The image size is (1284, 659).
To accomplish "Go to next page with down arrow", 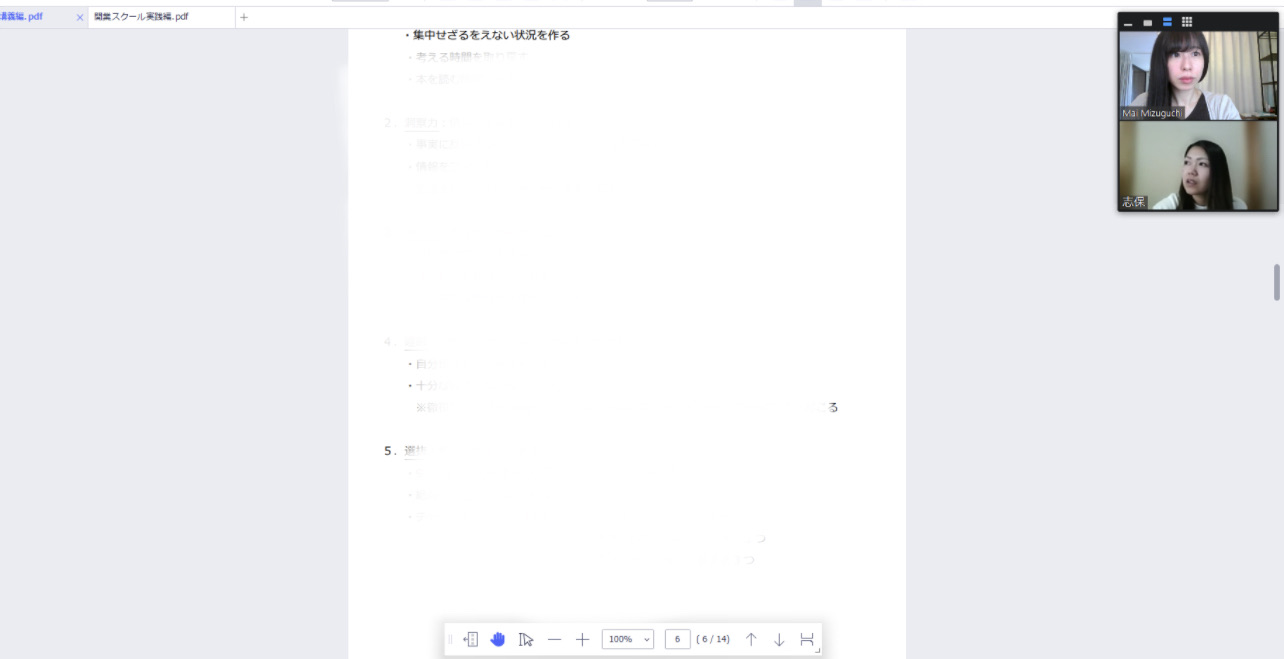I will [x=779, y=639].
